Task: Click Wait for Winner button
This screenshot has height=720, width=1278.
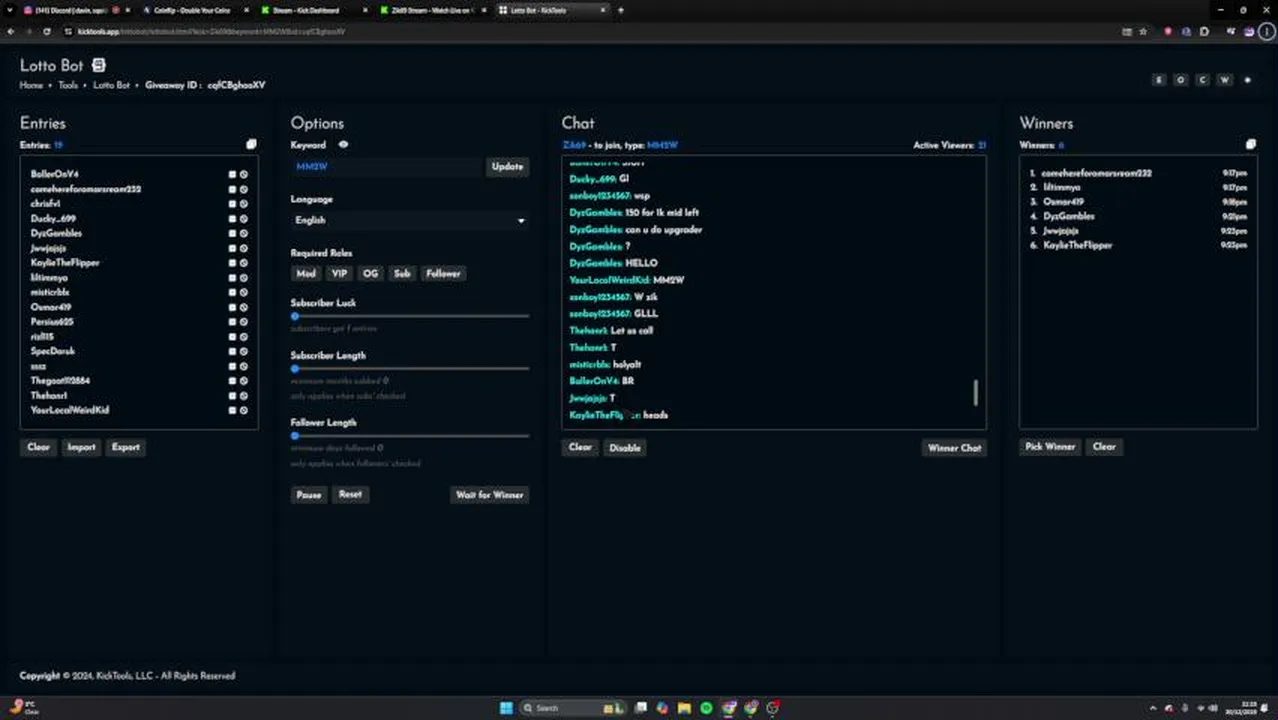Action: 490,495
